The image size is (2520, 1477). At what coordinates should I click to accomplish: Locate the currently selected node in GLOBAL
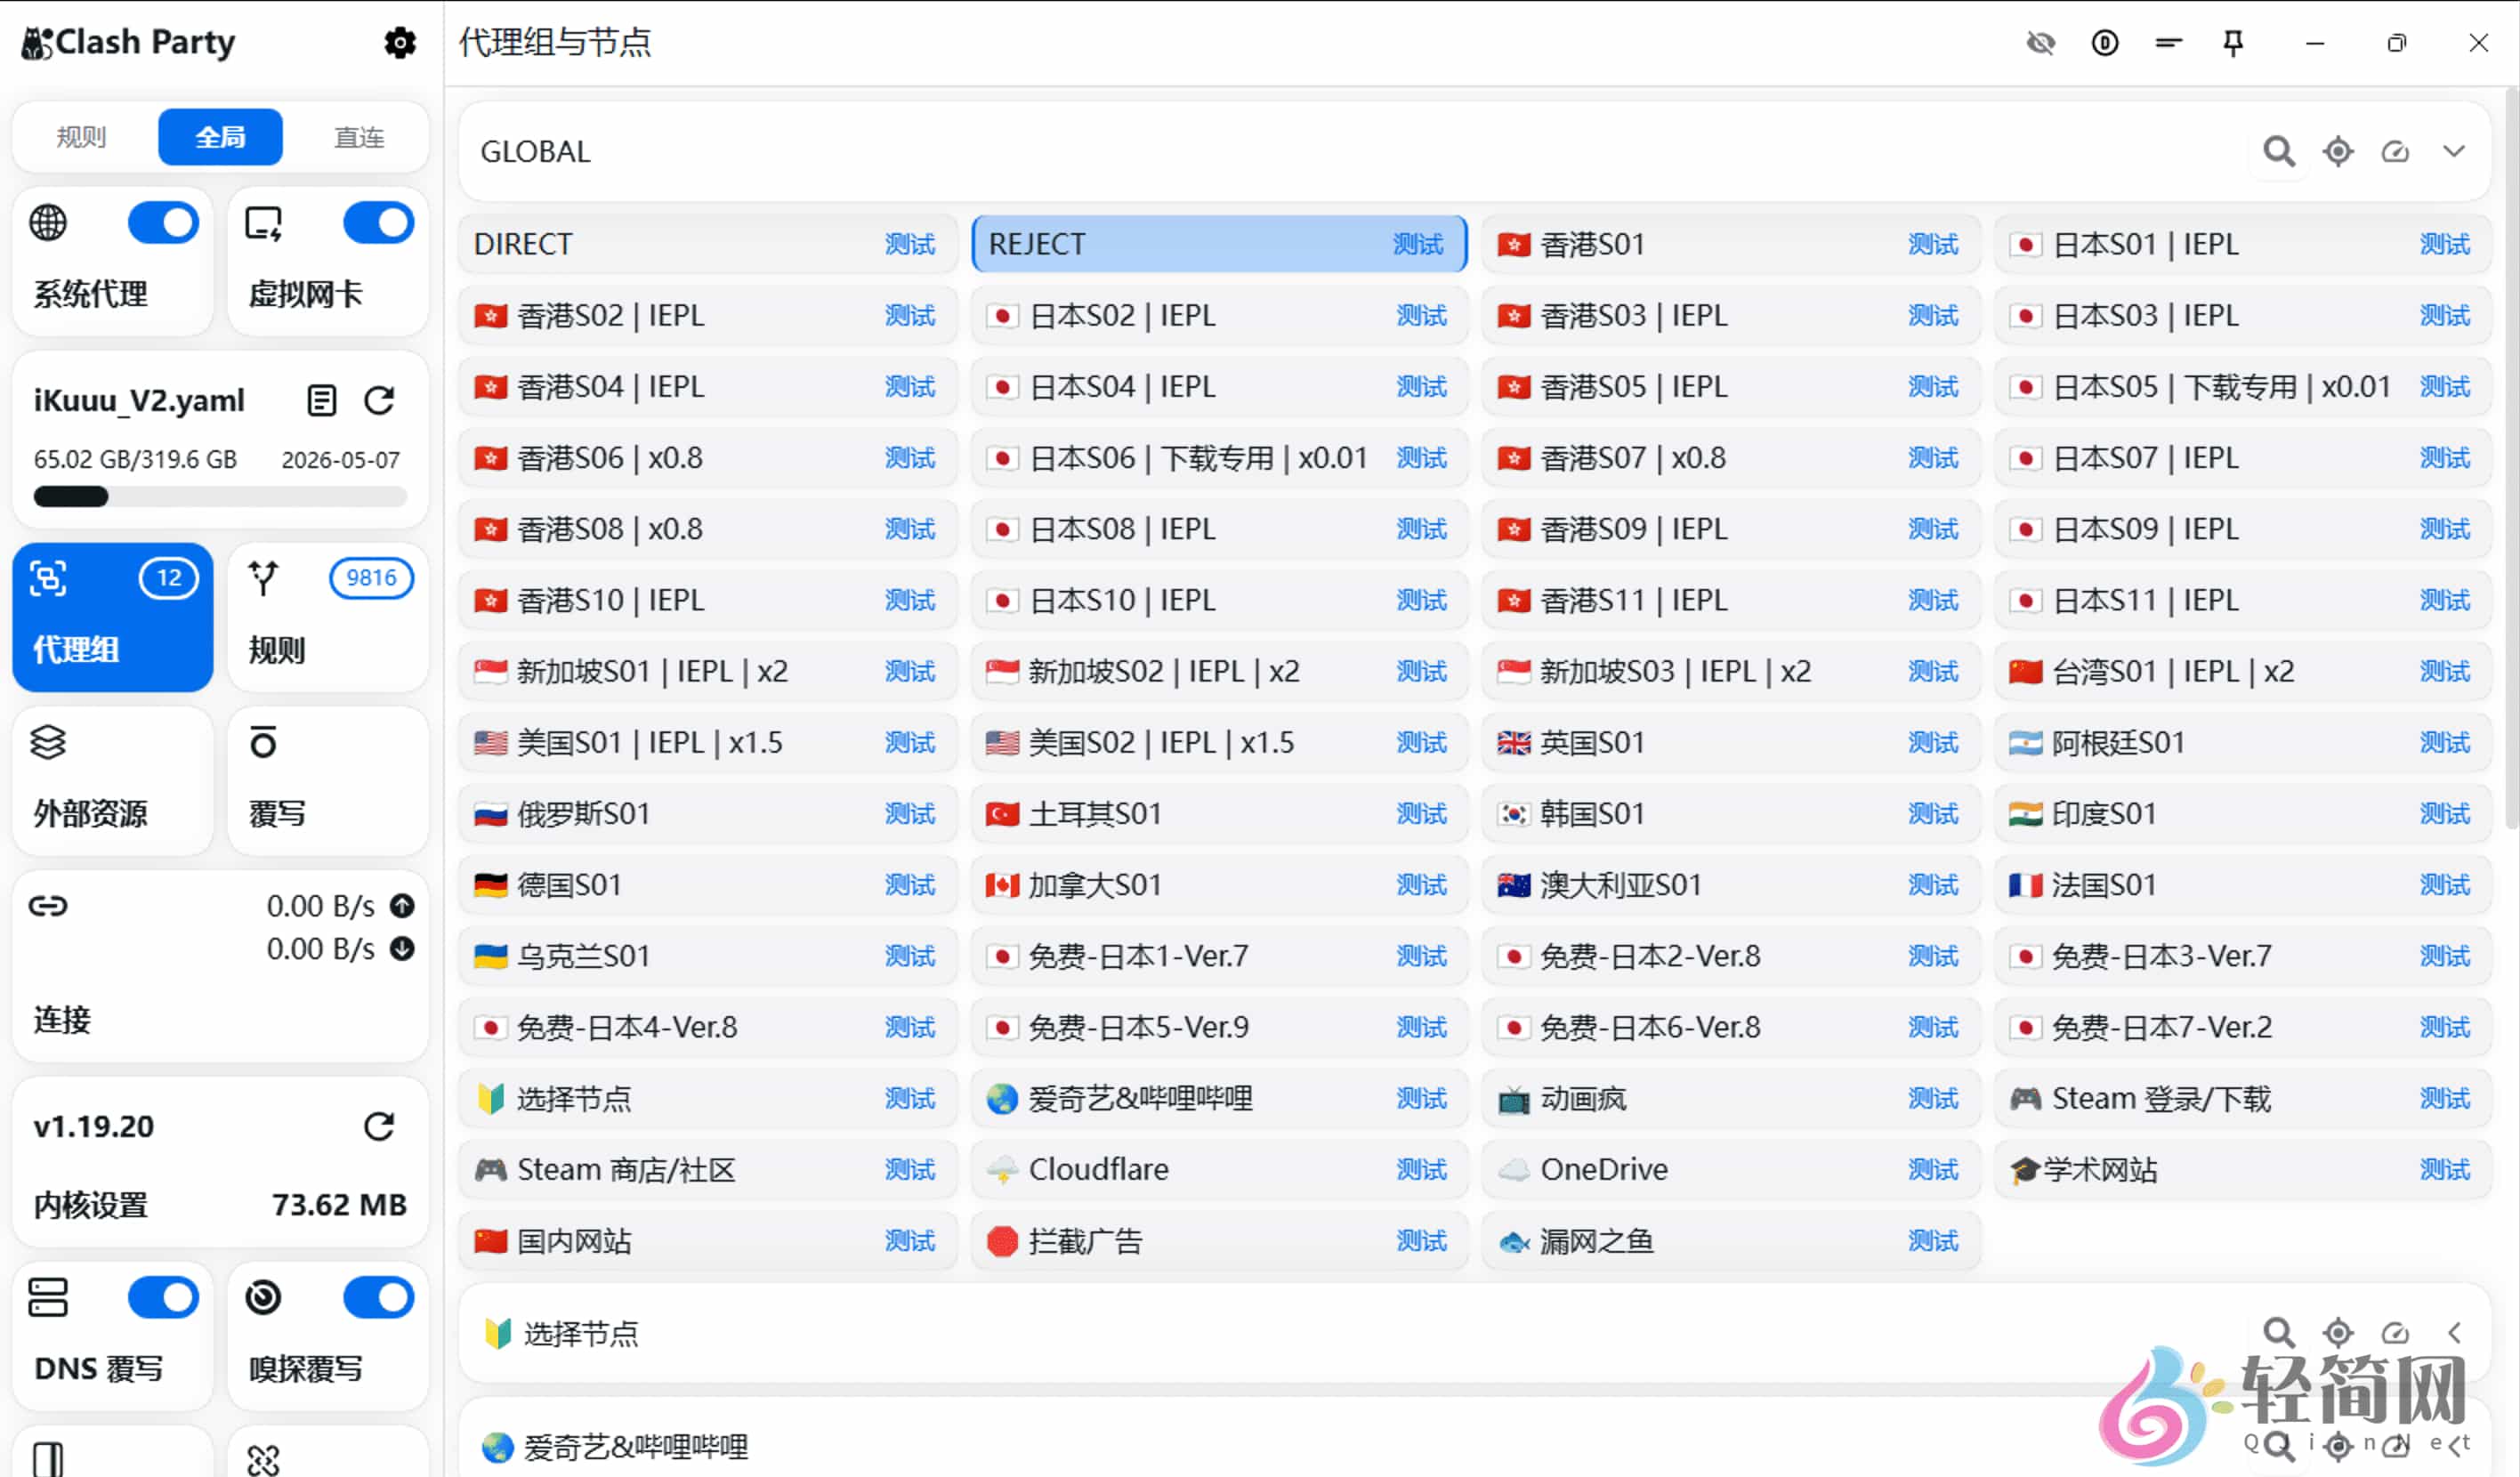(2337, 151)
